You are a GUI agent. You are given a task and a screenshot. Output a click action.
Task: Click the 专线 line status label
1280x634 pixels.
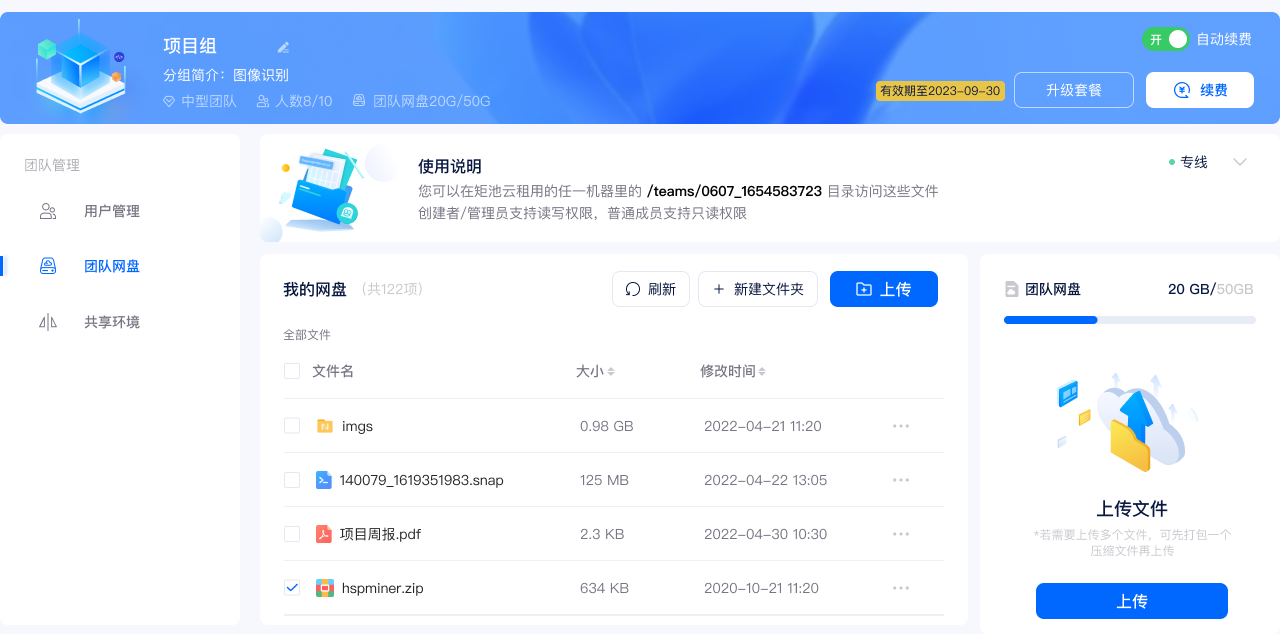tap(1188, 162)
